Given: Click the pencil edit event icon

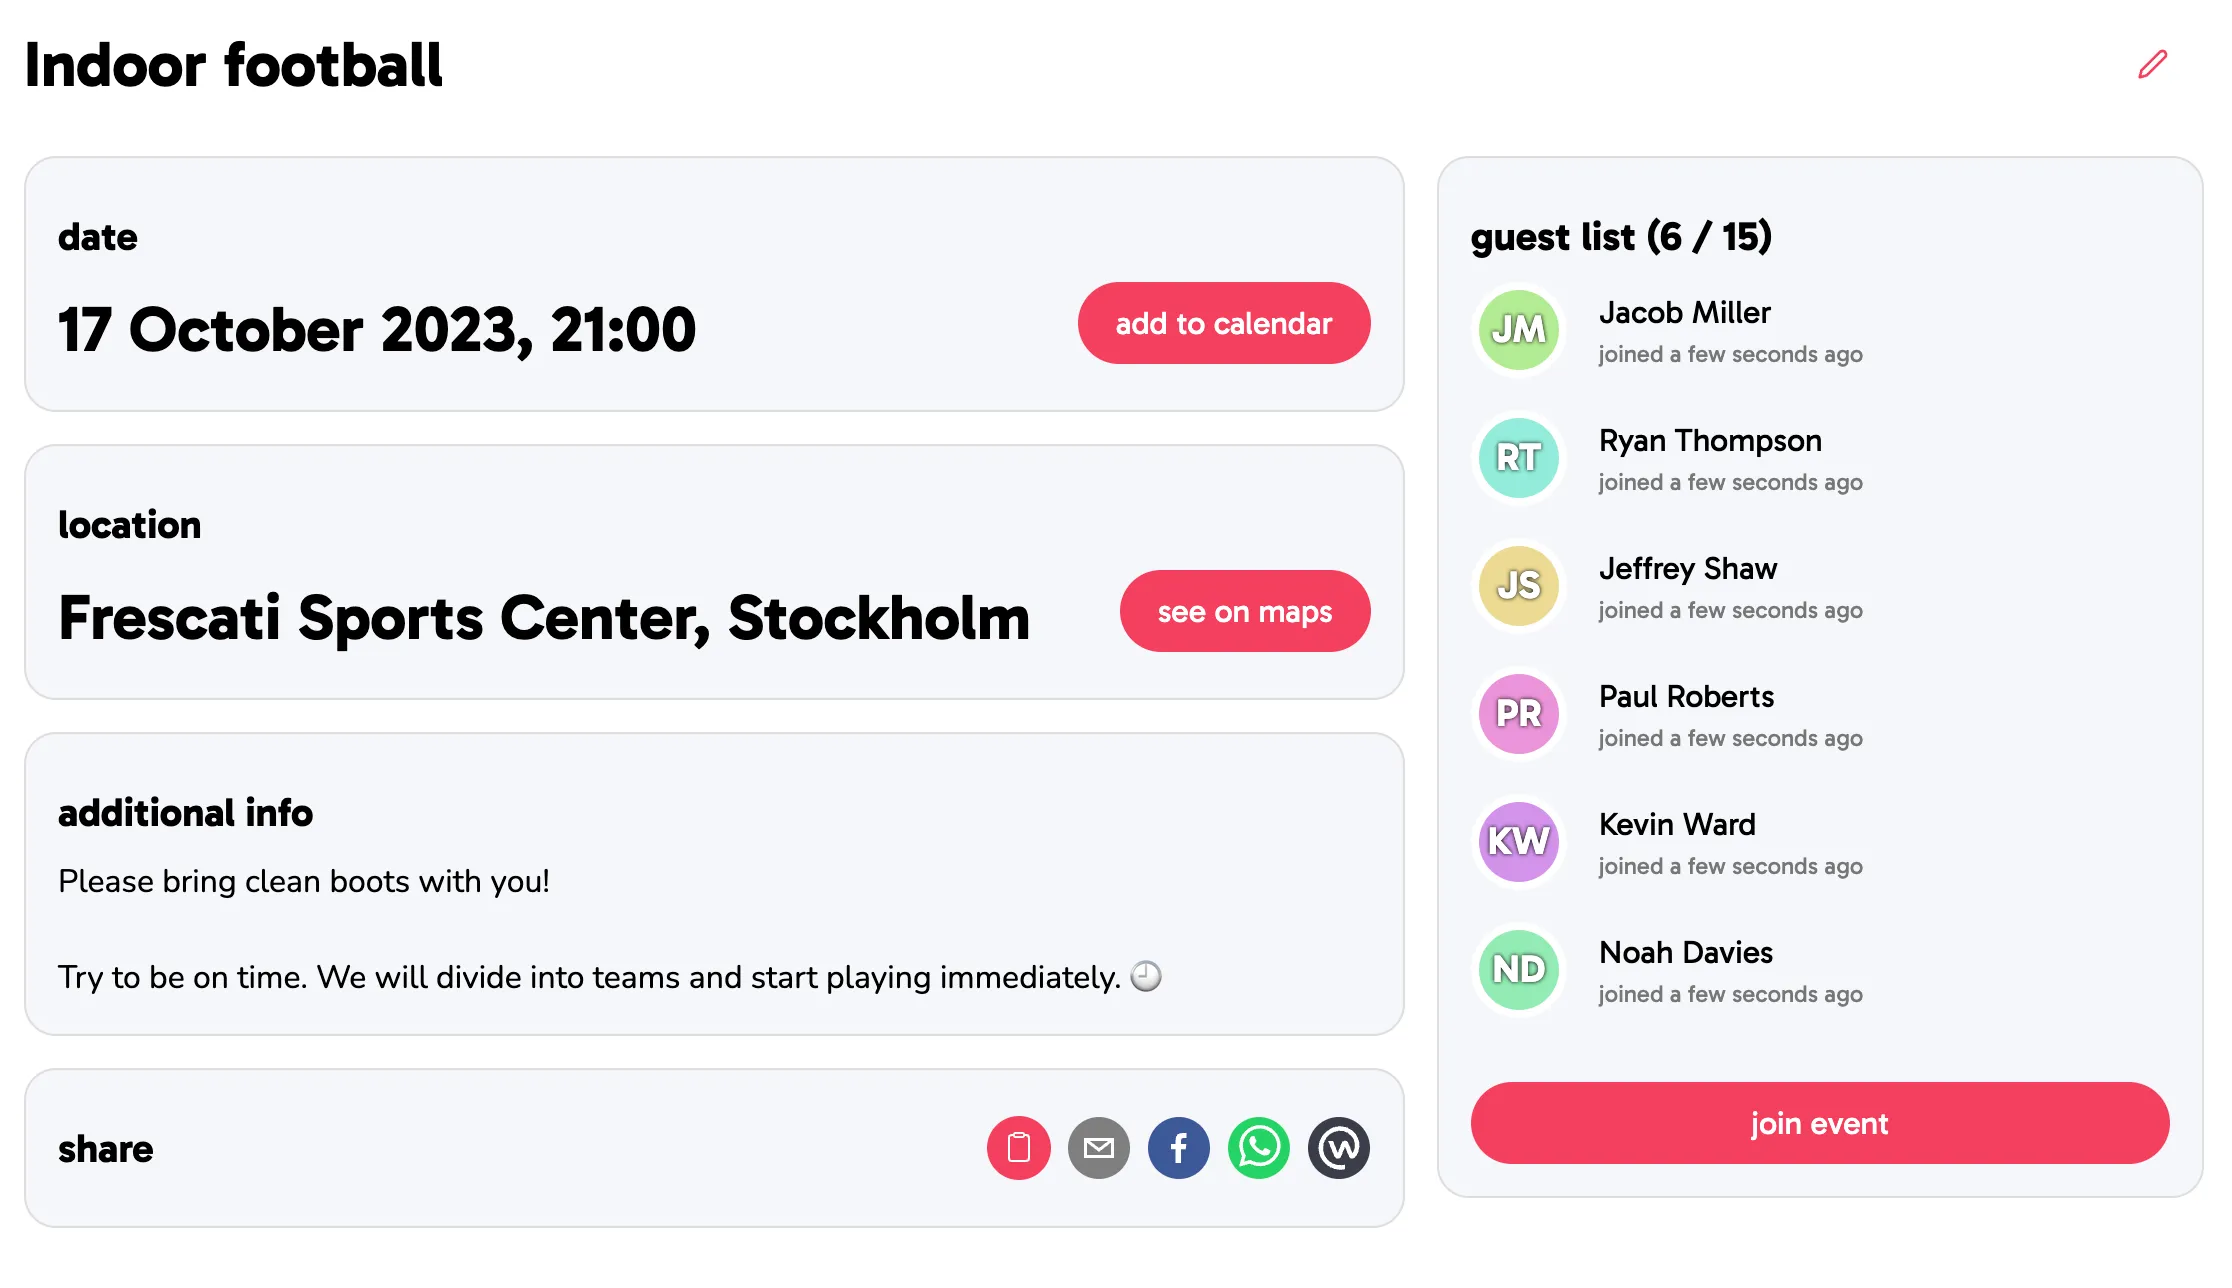Looking at the screenshot, I should 2152,65.
